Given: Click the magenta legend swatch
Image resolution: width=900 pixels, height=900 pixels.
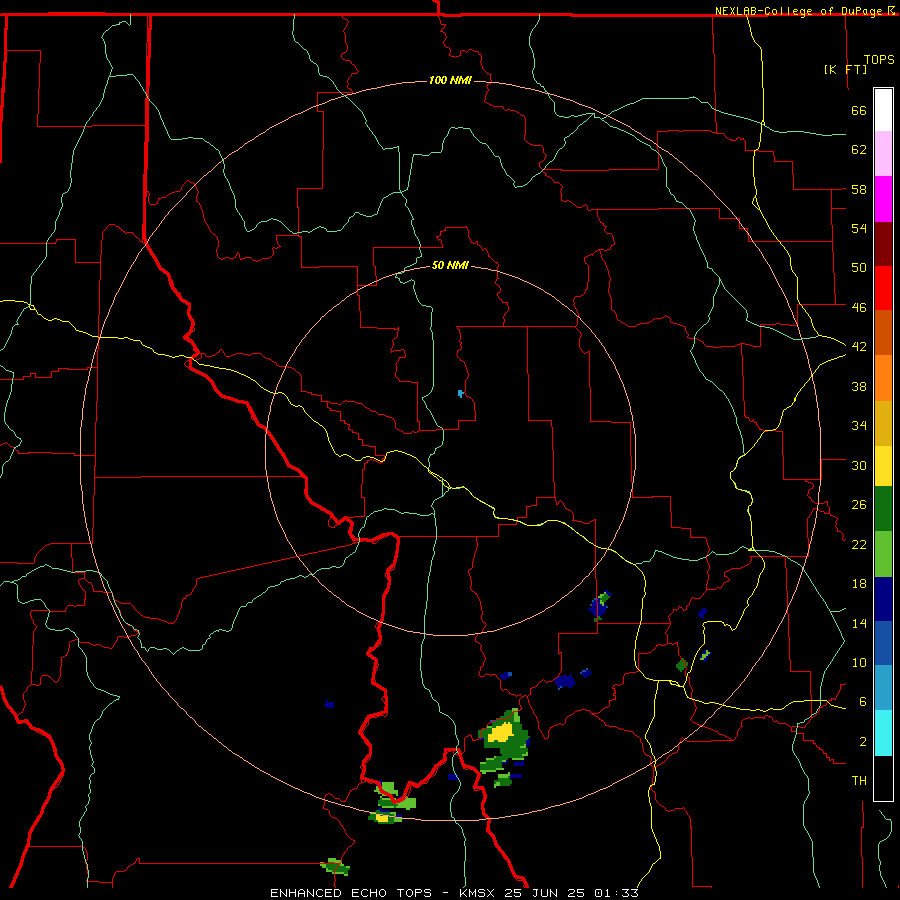Looking at the screenshot, I should click(883, 199).
